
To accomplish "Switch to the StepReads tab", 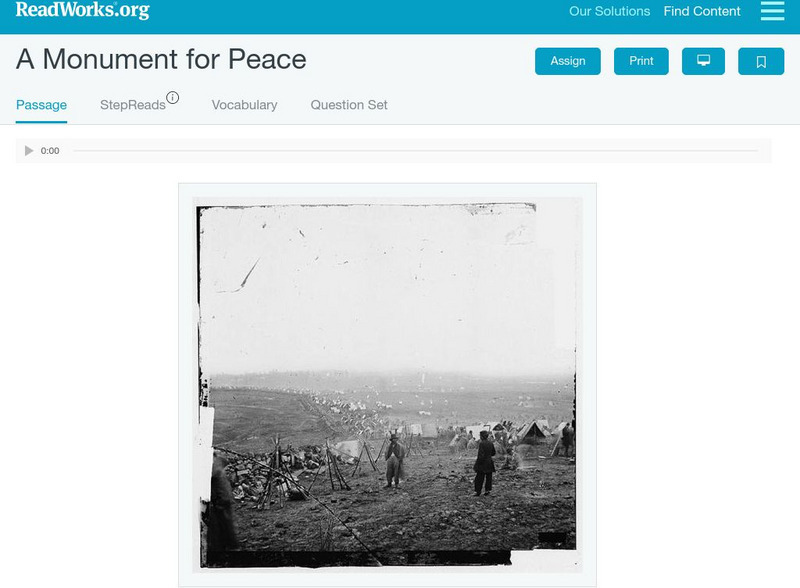I will (x=133, y=105).
